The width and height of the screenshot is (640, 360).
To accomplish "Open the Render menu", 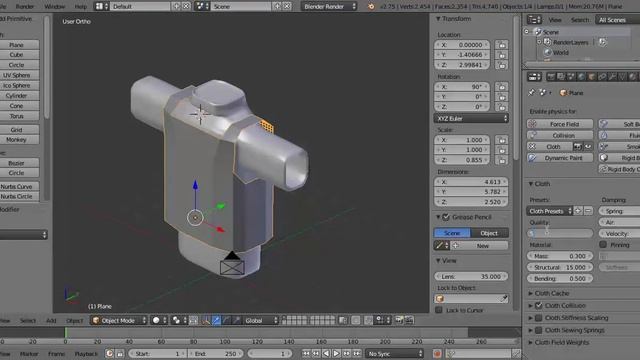I will tap(24, 7).
